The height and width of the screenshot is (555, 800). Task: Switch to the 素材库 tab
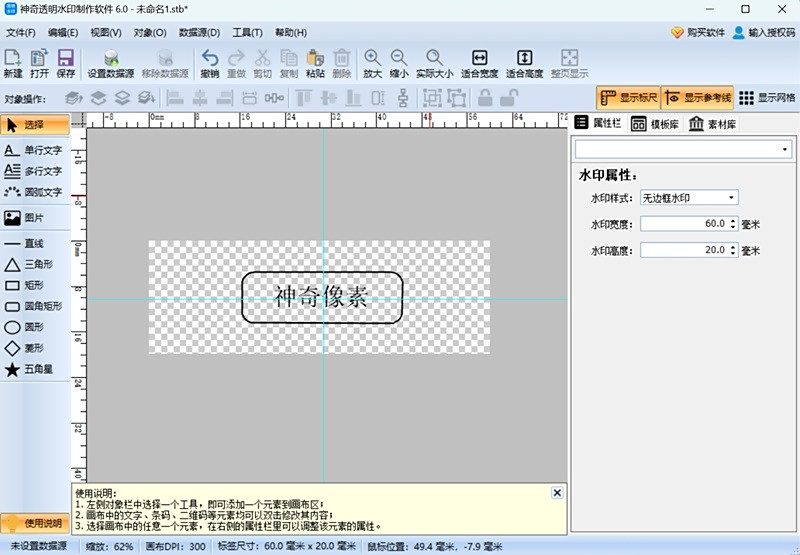712,124
